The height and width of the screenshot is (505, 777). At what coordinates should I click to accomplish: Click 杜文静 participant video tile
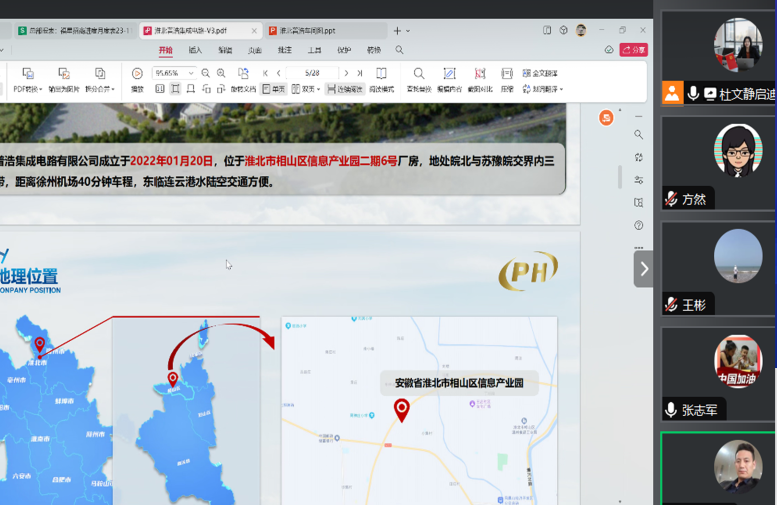point(719,57)
